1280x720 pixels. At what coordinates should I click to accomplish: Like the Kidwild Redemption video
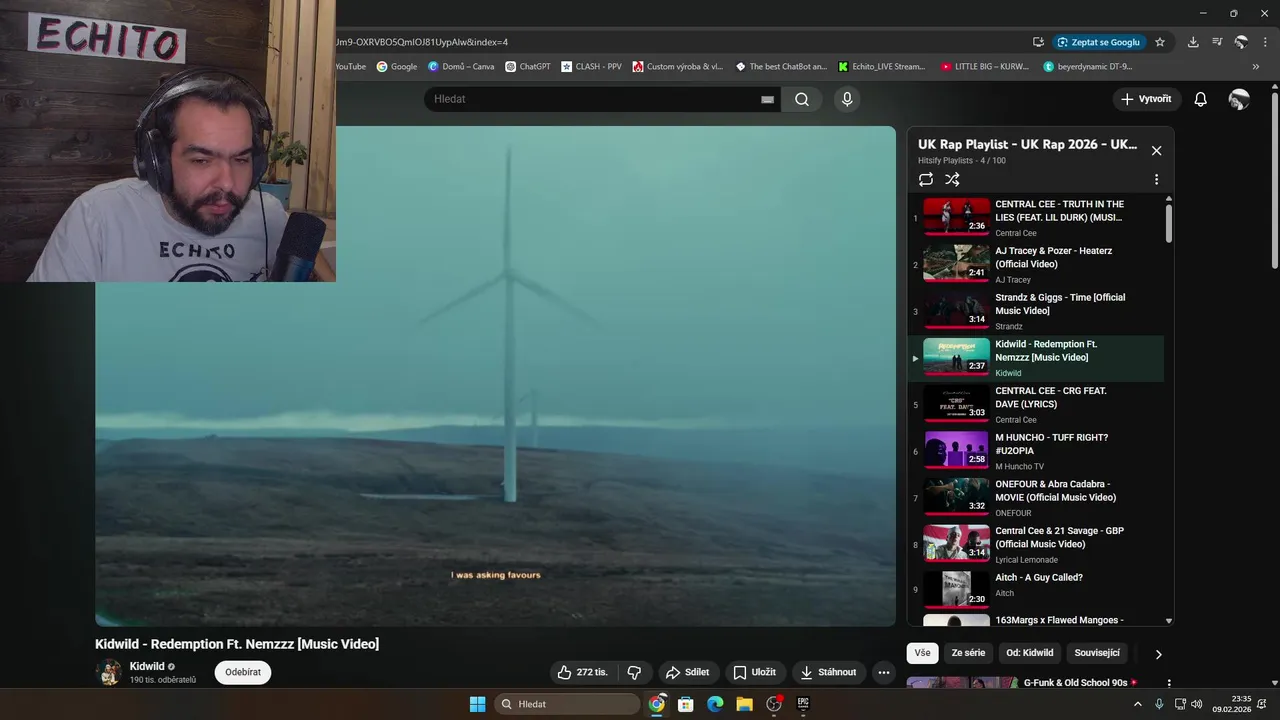point(583,672)
